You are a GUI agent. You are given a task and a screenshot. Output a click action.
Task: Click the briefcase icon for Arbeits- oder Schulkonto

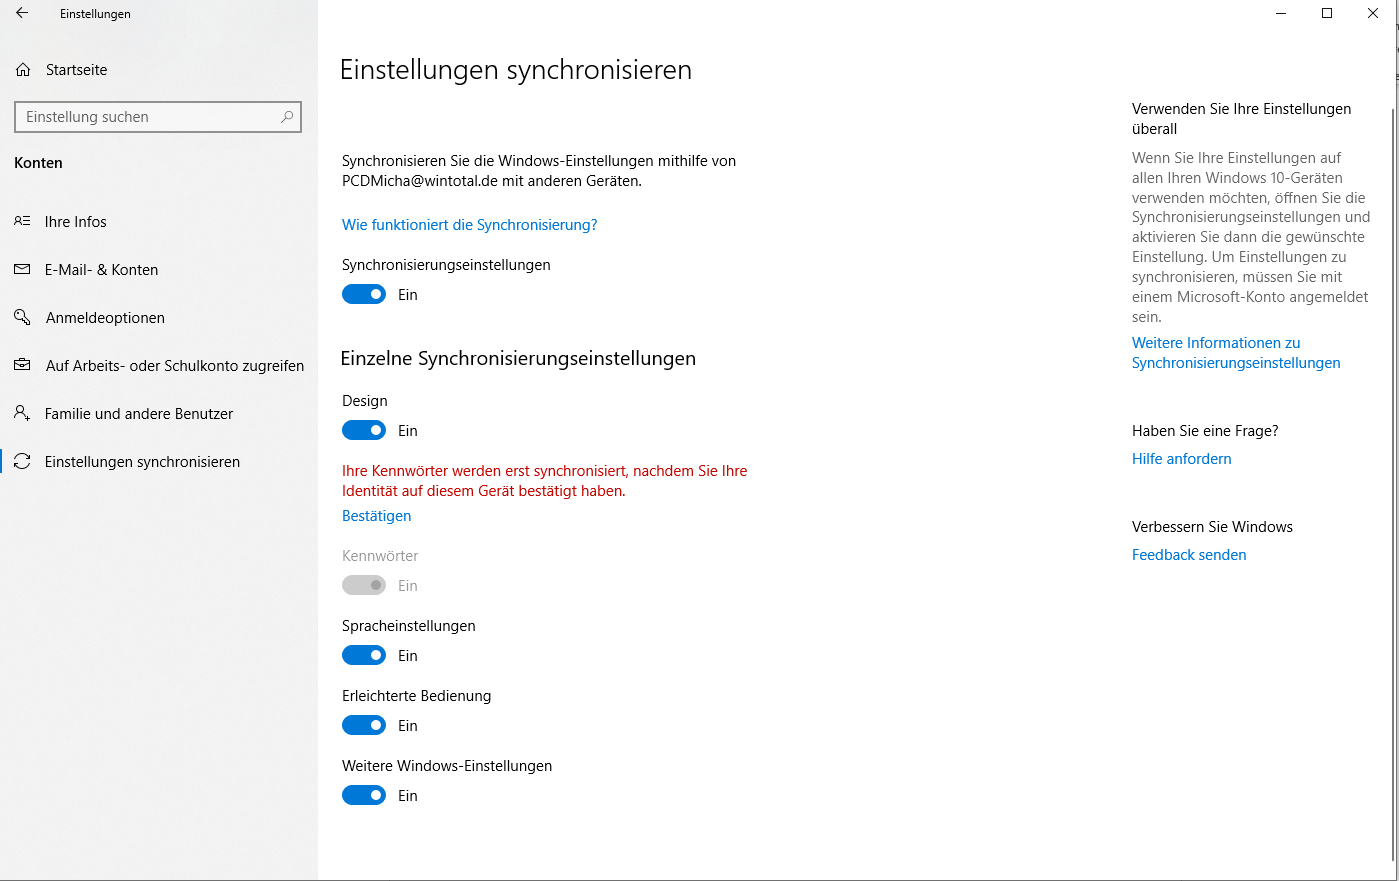[22, 365]
